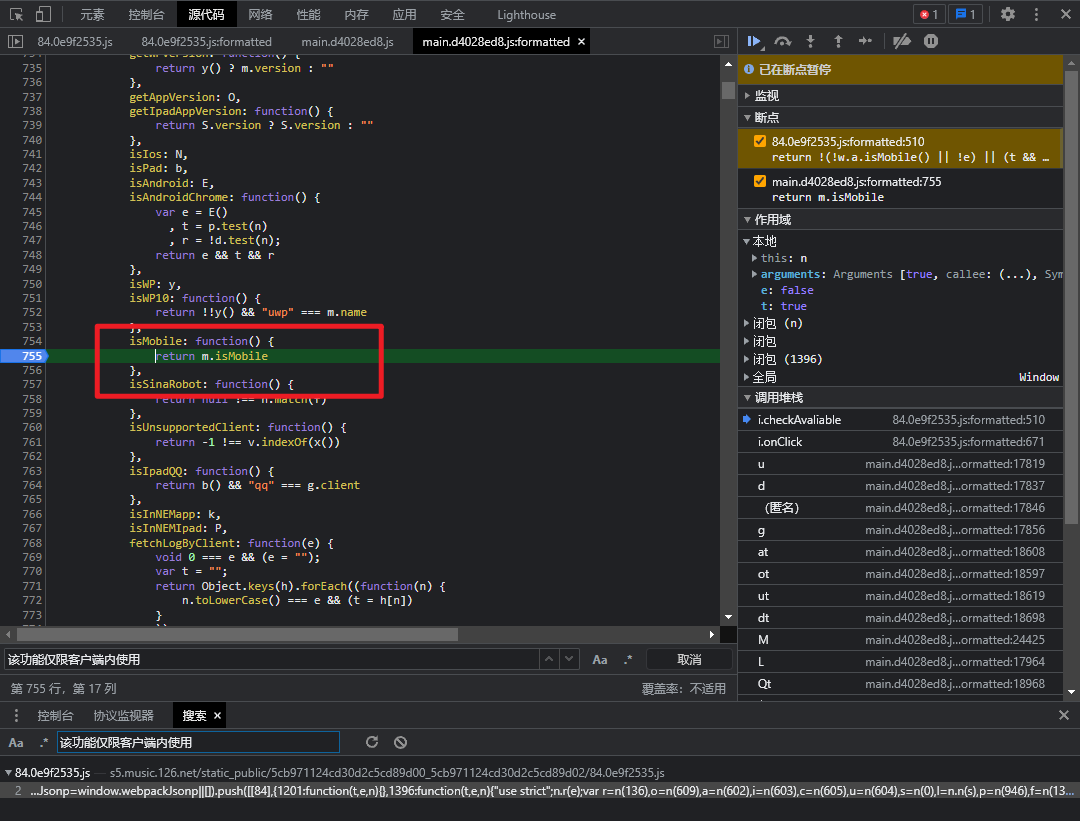Close the main.d4028ed8.js:formatted tab
The height and width of the screenshot is (821, 1080).
[x=581, y=42]
